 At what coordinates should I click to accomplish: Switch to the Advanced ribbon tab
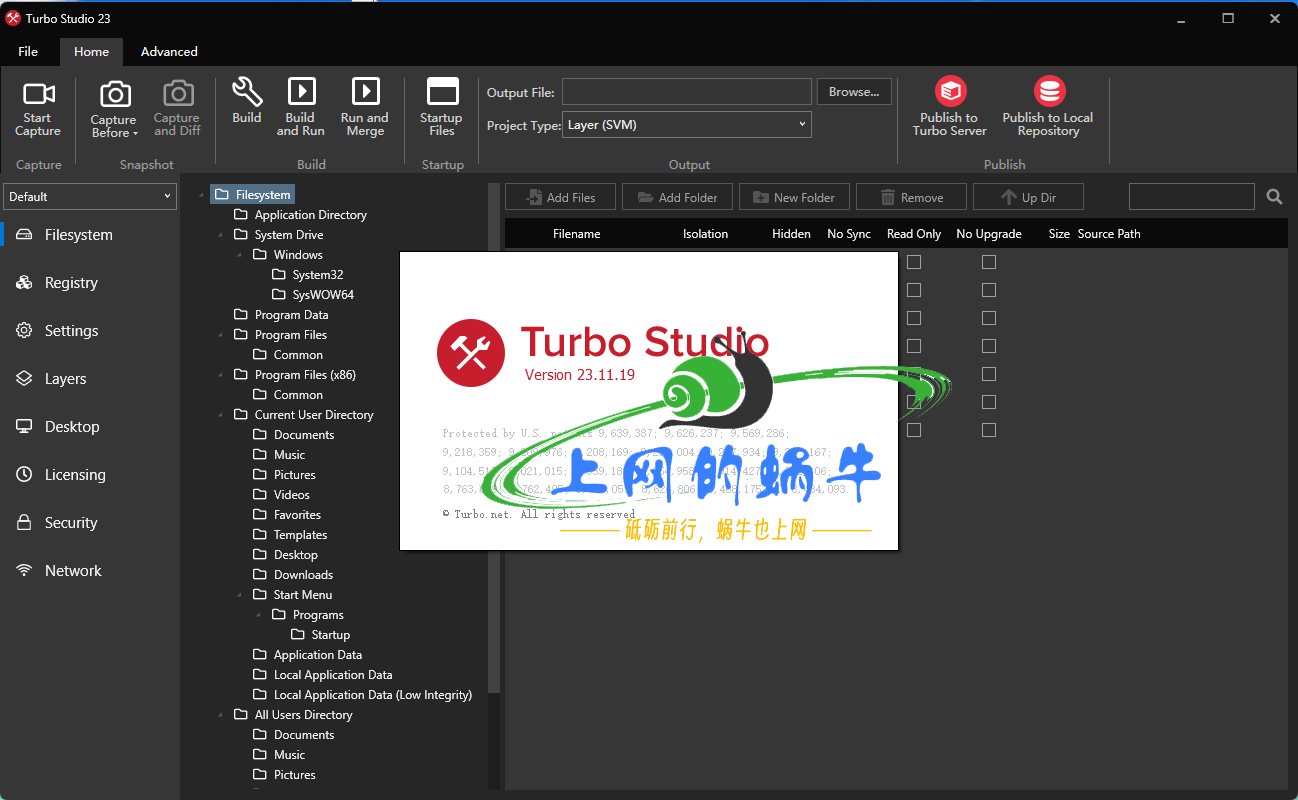(x=169, y=52)
